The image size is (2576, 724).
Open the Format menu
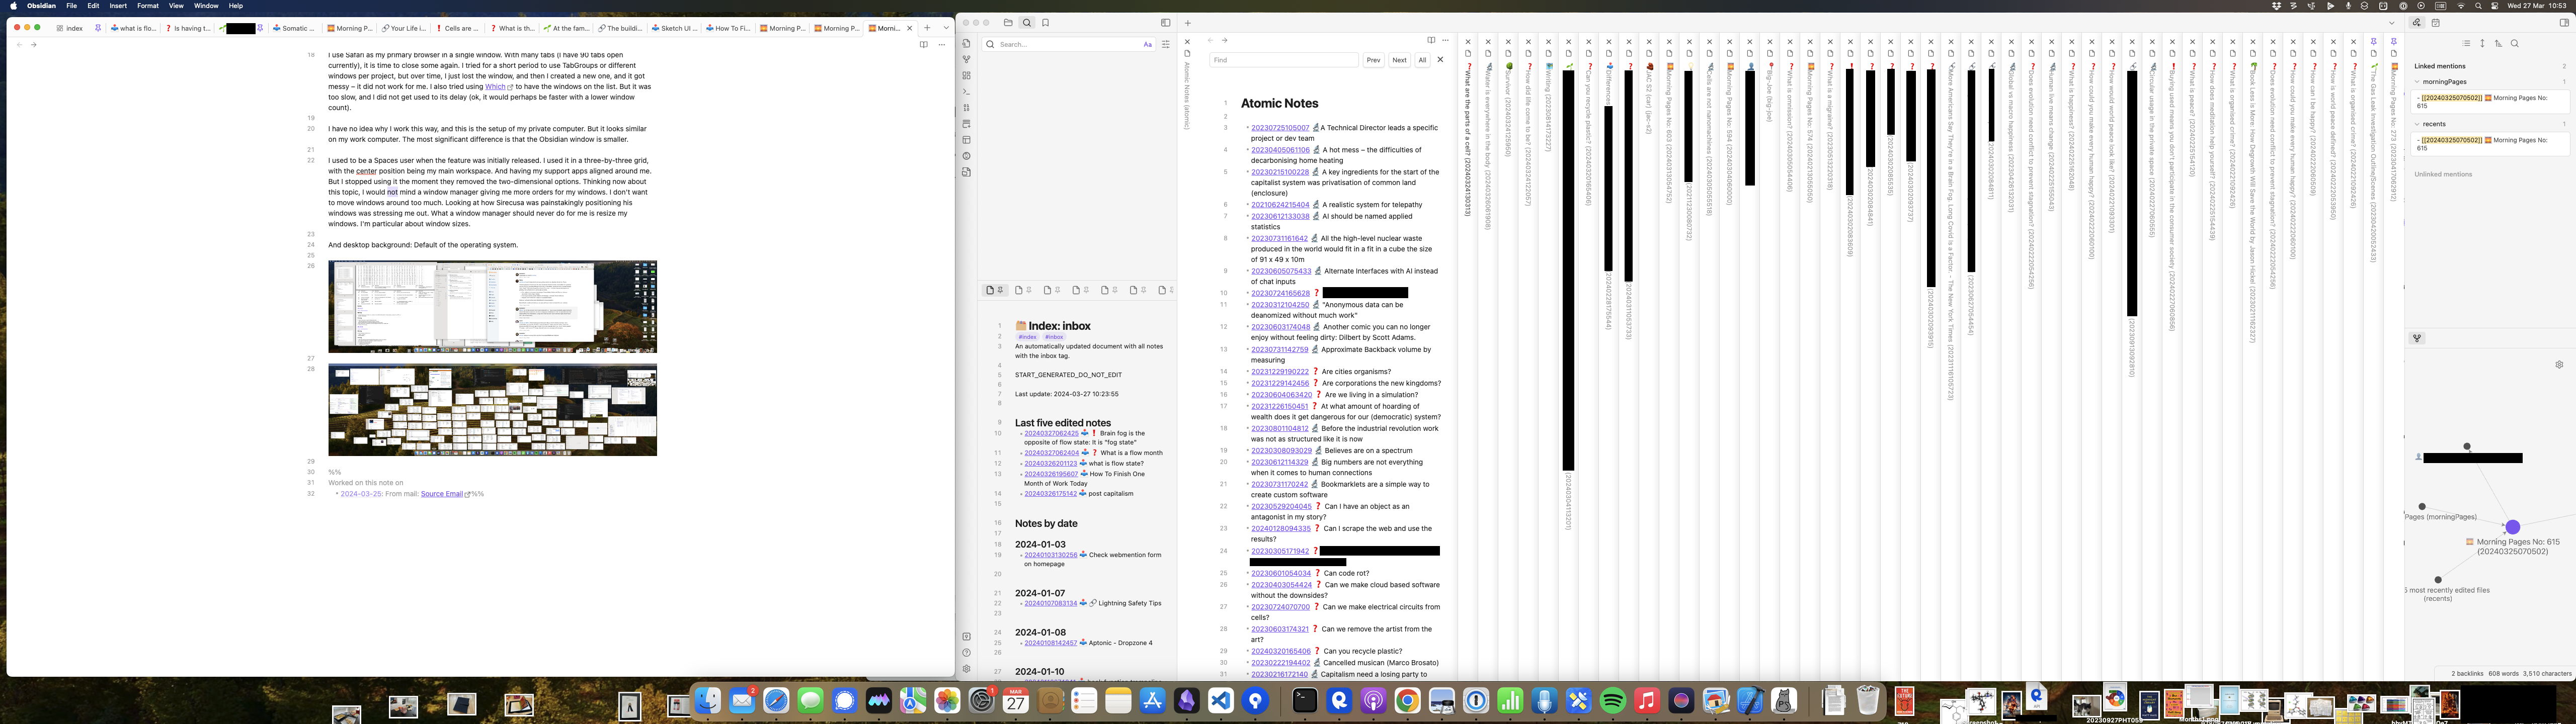click(147, 6)
